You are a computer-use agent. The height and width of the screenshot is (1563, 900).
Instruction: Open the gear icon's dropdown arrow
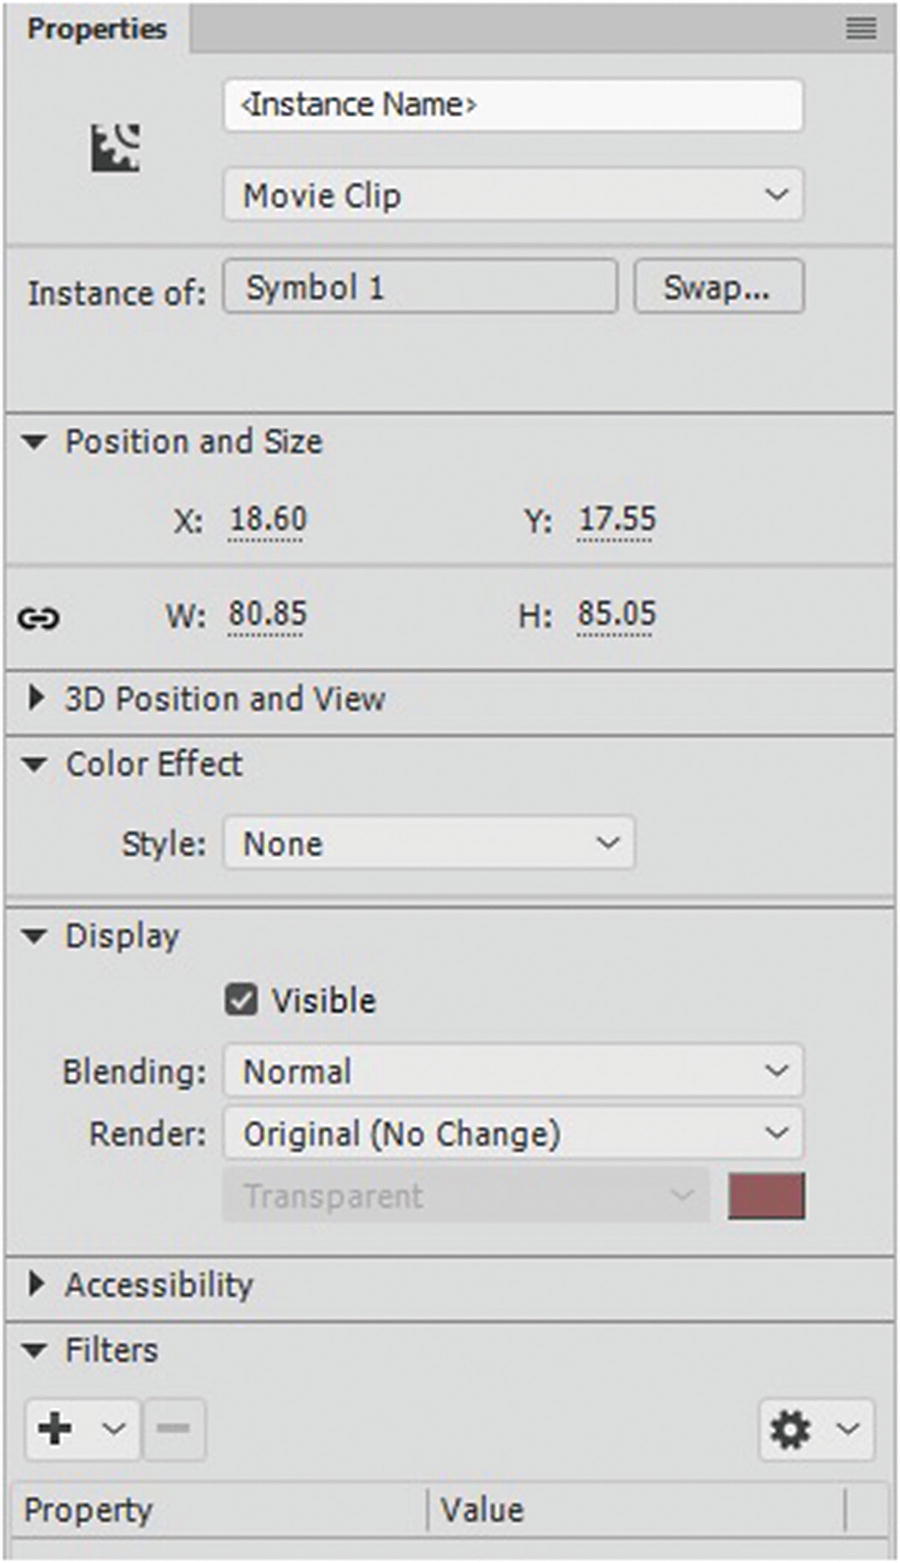tap(845, 1428)
